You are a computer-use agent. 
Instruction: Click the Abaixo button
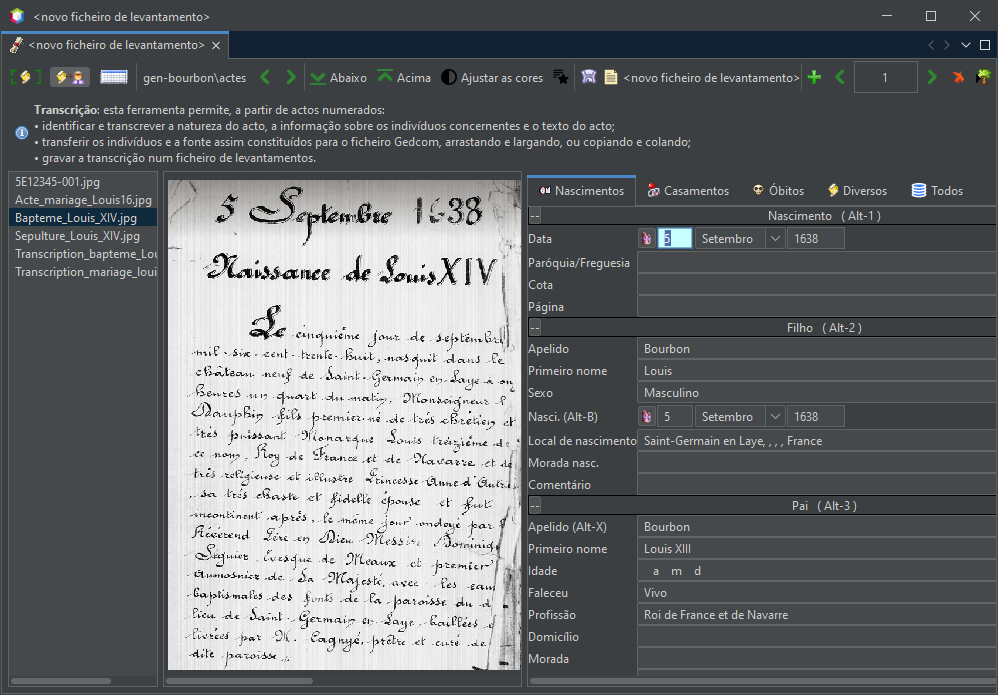(338, 78)
